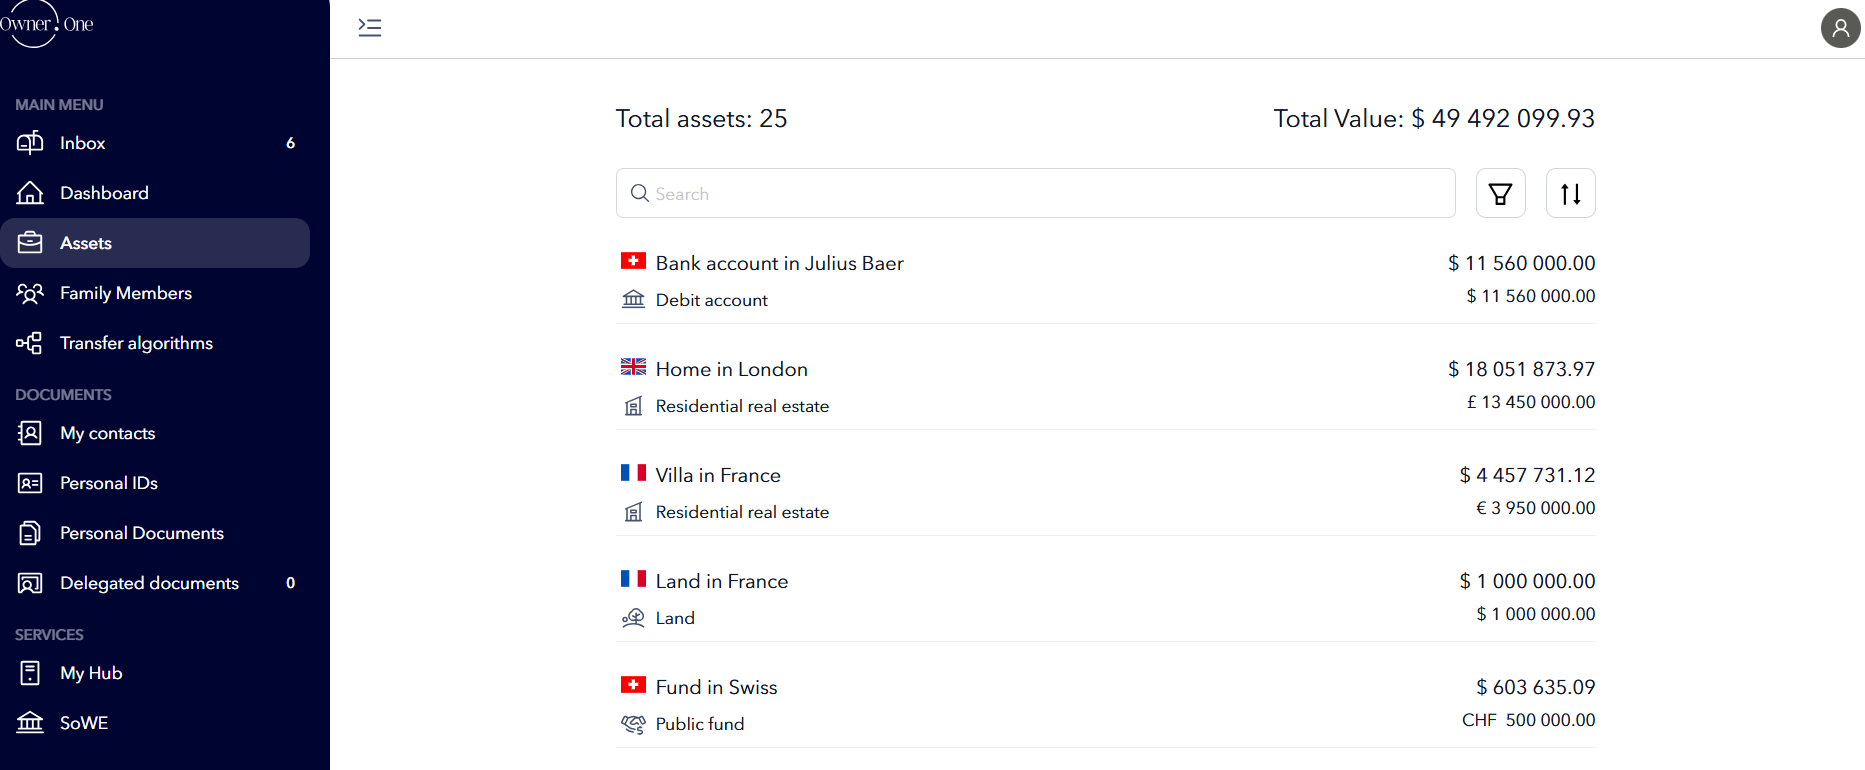
Task: Open the filter funnel icon button
Action: coord(1500,193)
